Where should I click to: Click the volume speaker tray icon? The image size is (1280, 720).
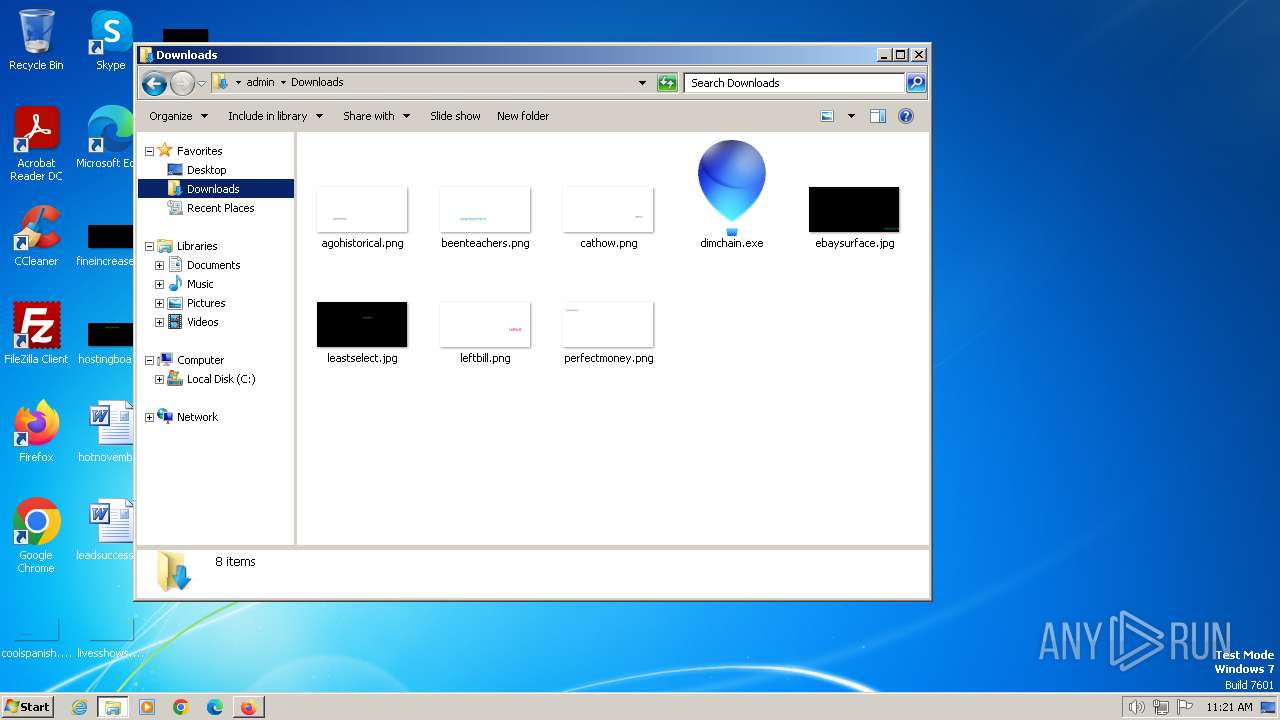pyautogui.click(x=1136, y=707)
